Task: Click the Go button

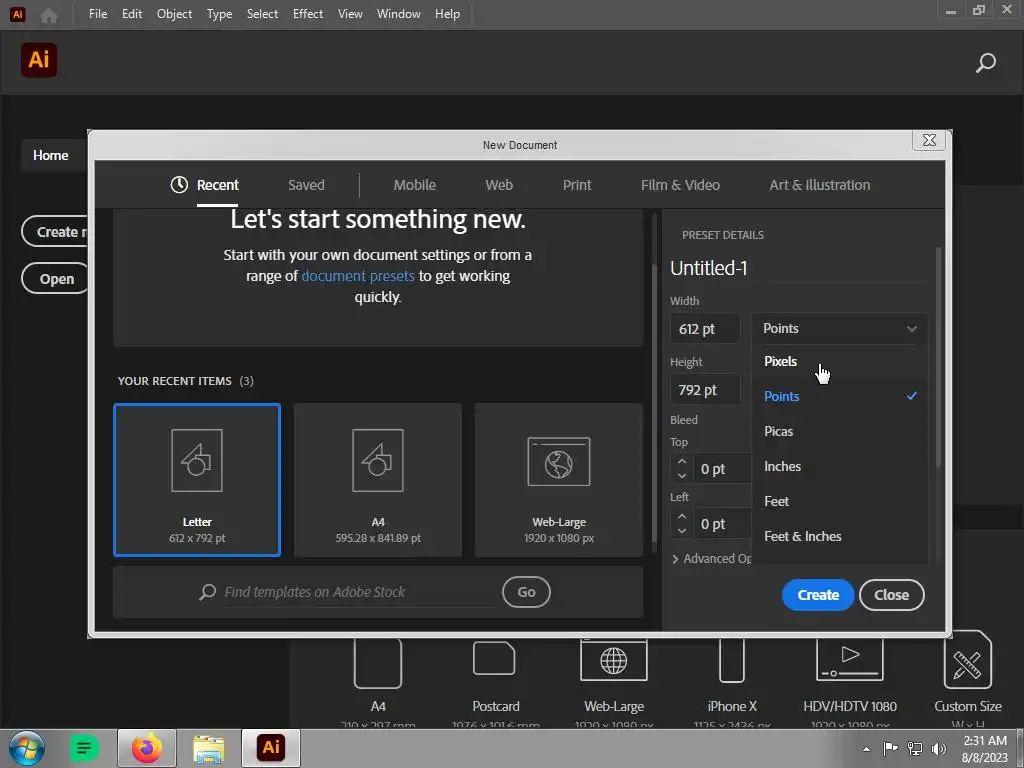Action: (526, 592)
